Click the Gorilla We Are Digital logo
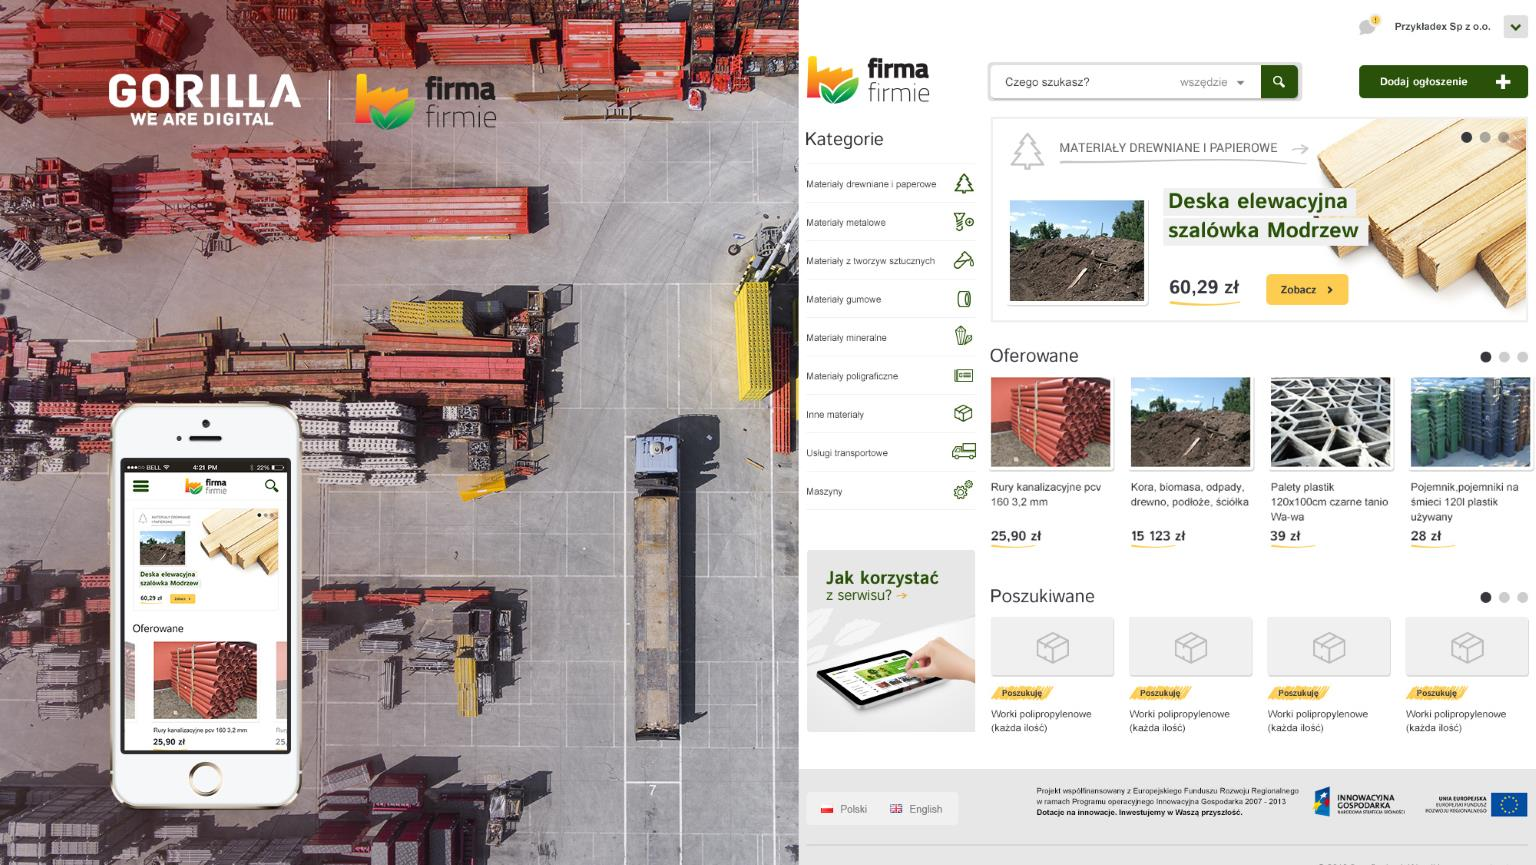 (204, 100)
